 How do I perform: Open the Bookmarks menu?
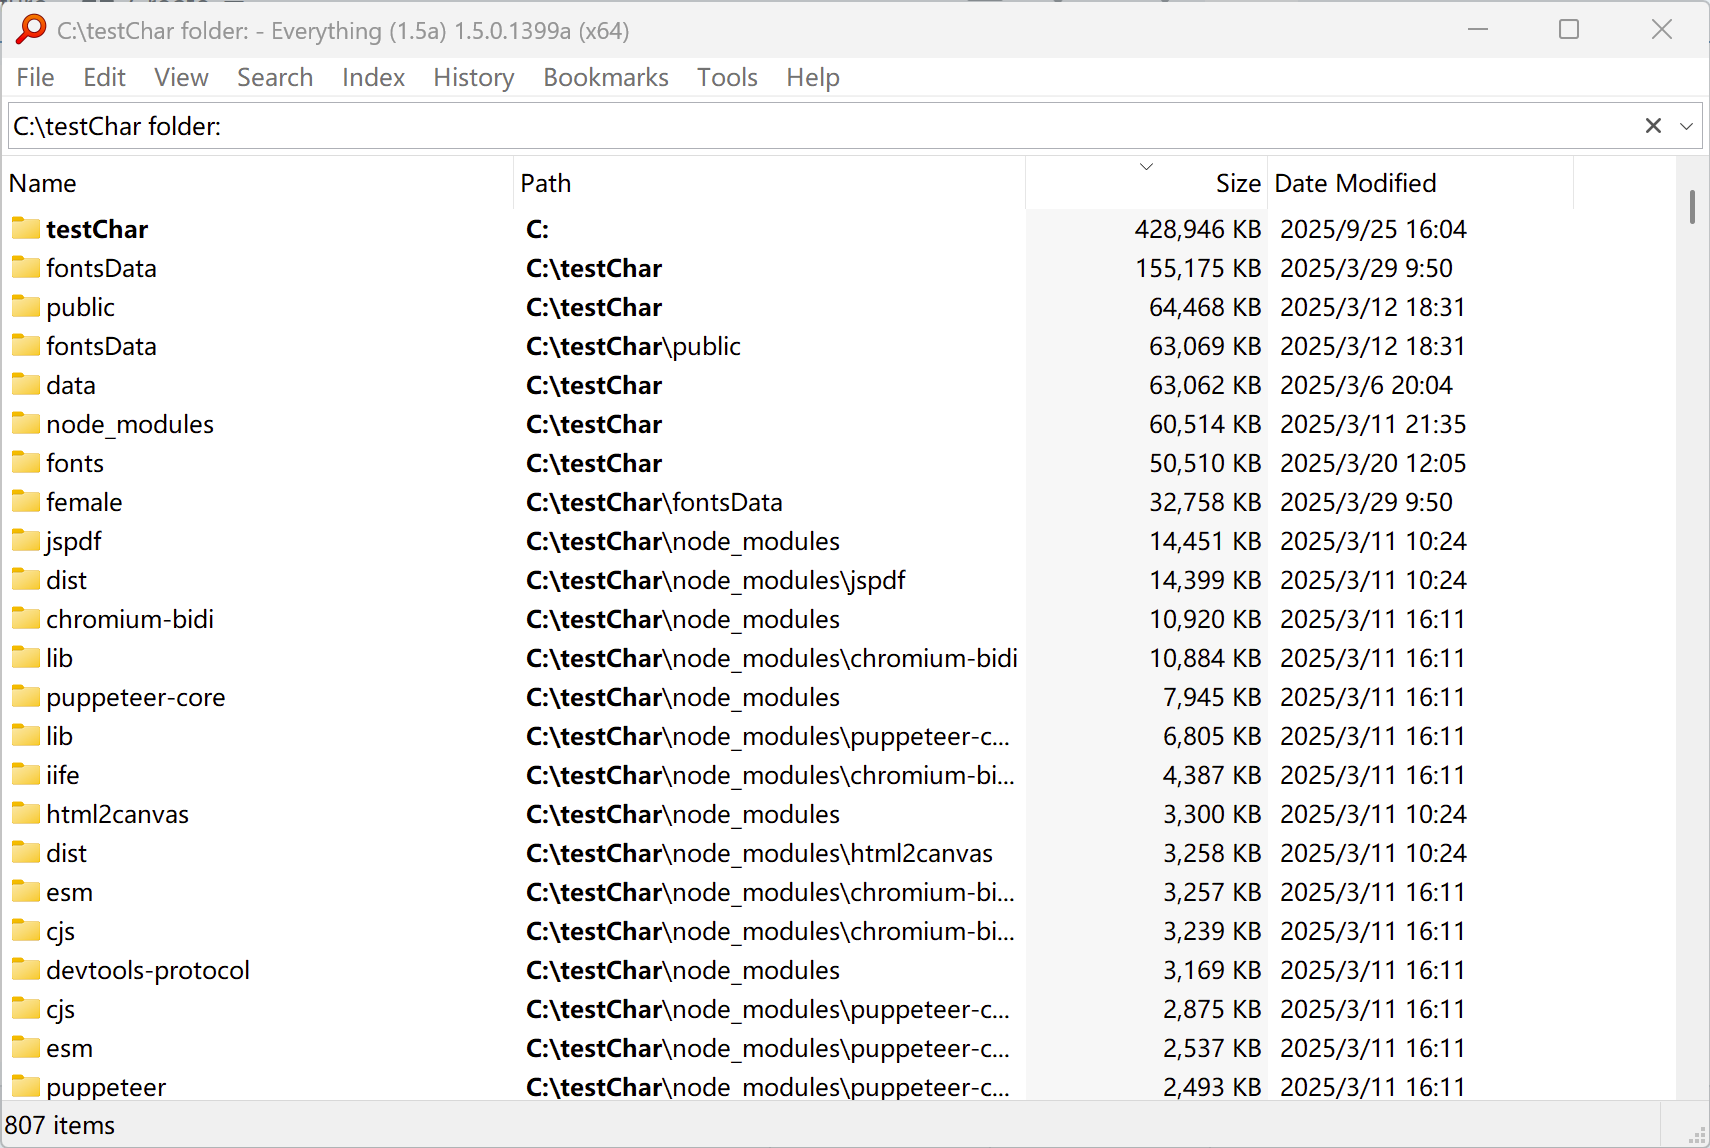[x=605, y=77]
